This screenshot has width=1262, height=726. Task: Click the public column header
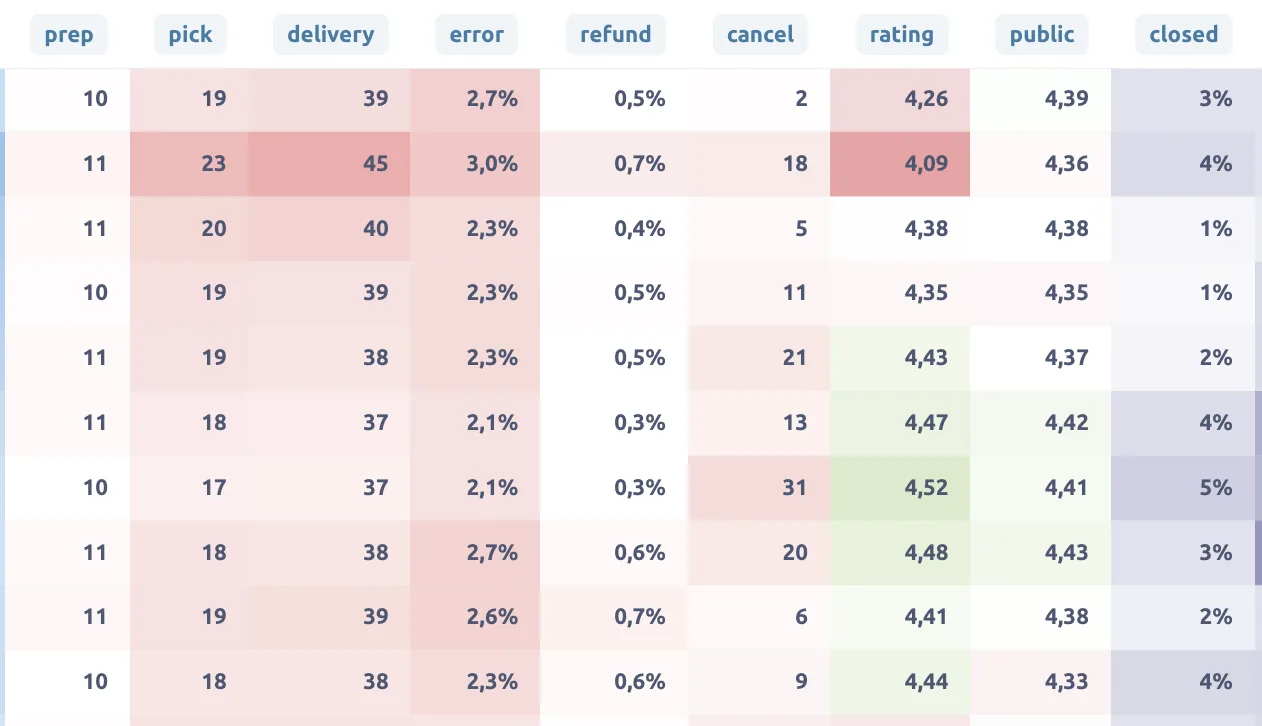pos(1042,35)
